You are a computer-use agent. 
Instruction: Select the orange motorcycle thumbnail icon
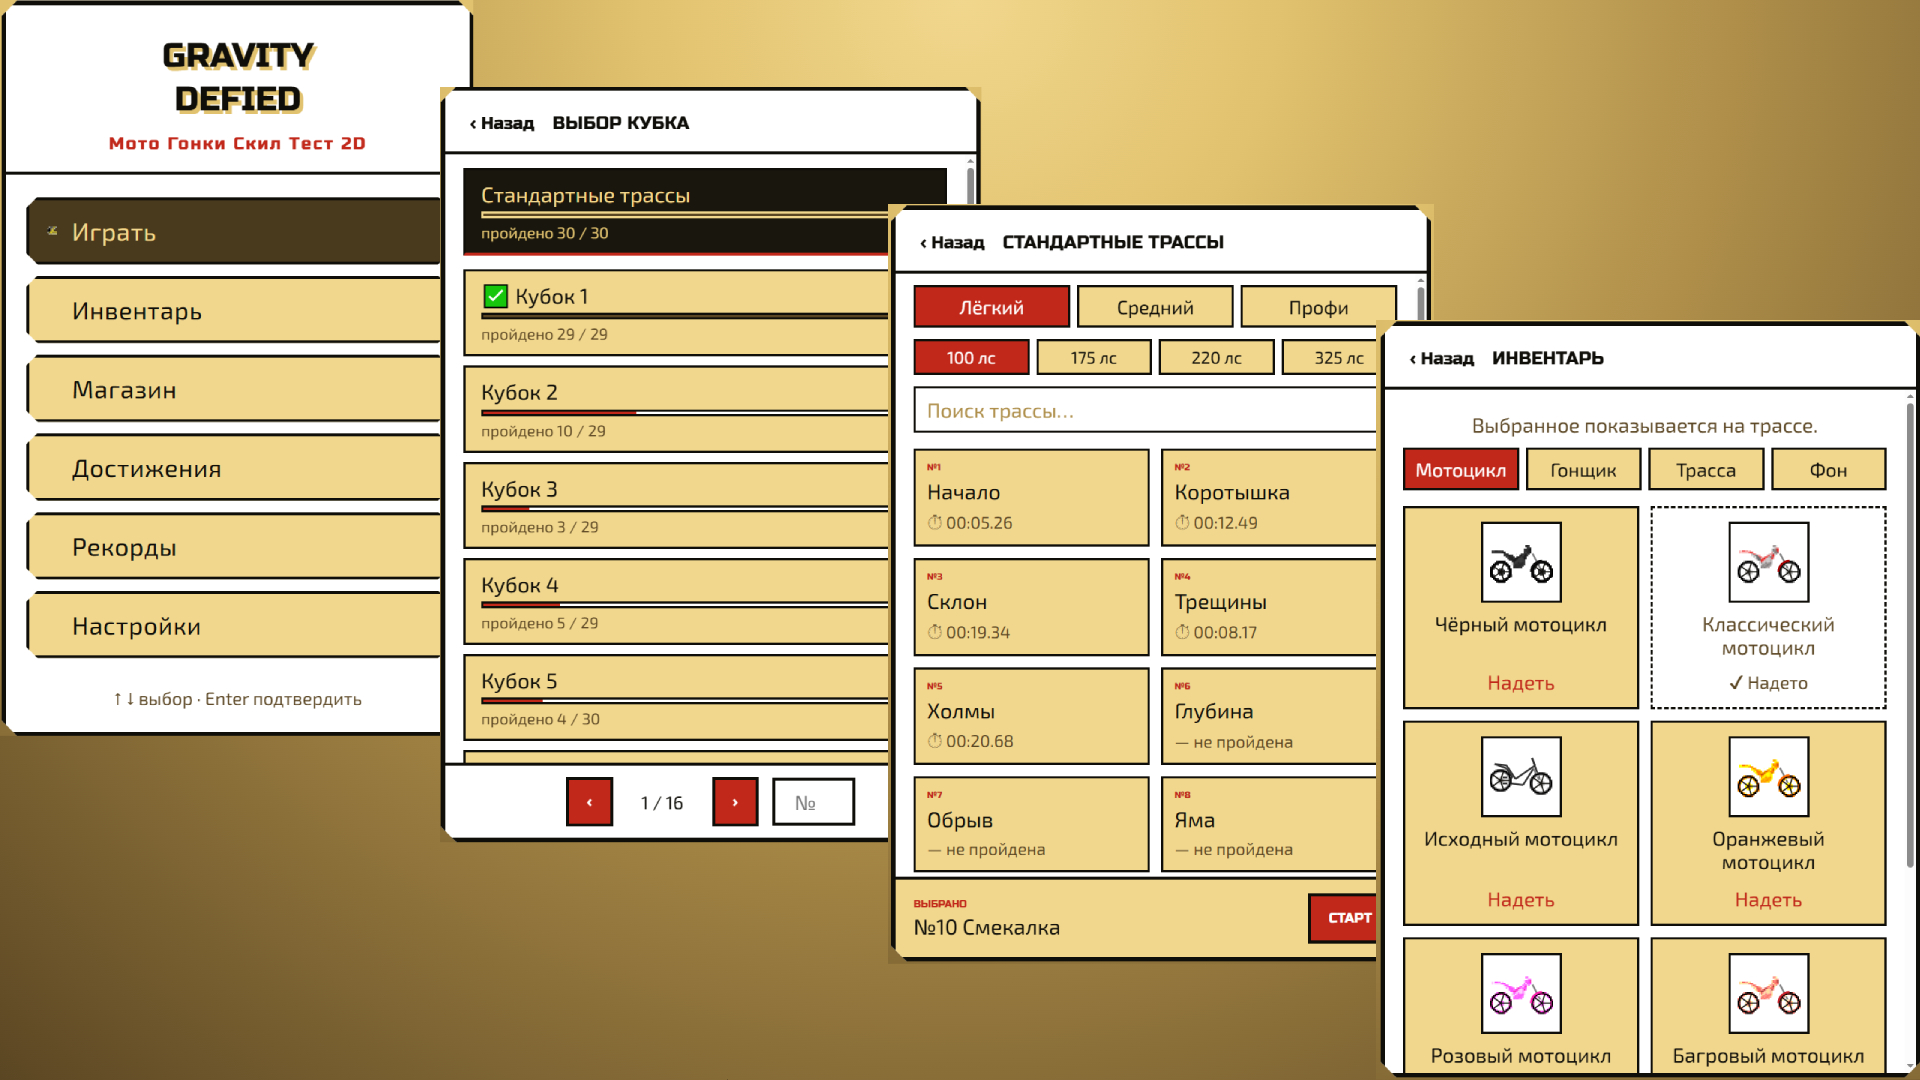[1768, 777]
